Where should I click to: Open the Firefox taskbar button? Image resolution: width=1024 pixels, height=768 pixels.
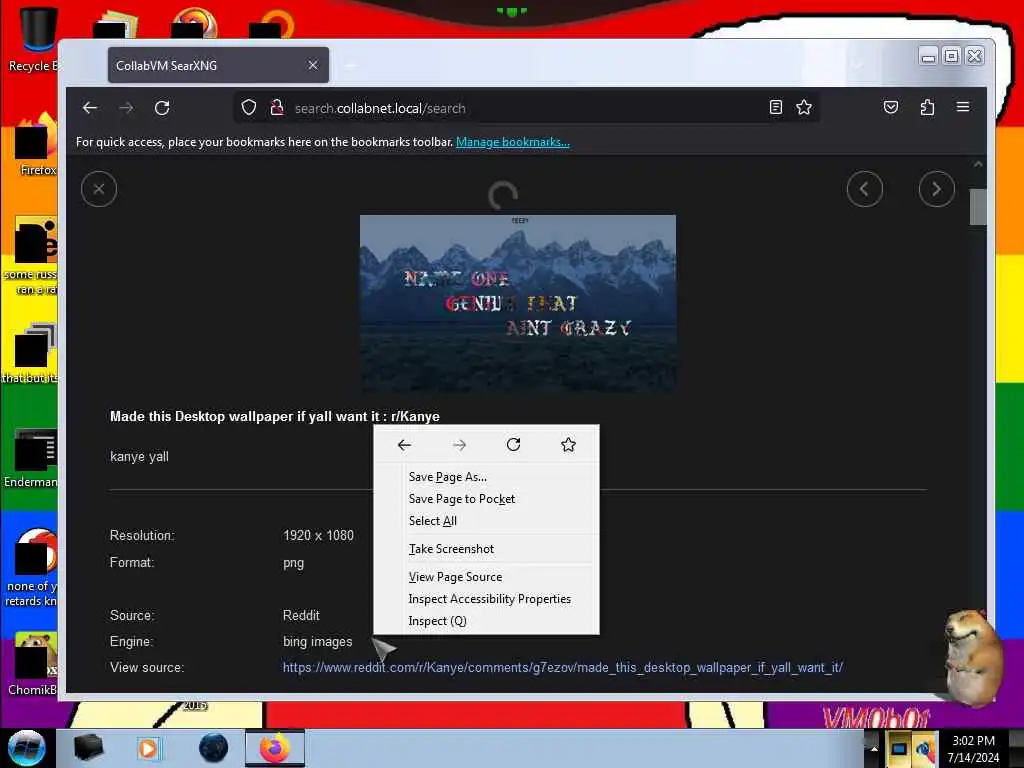275,748
